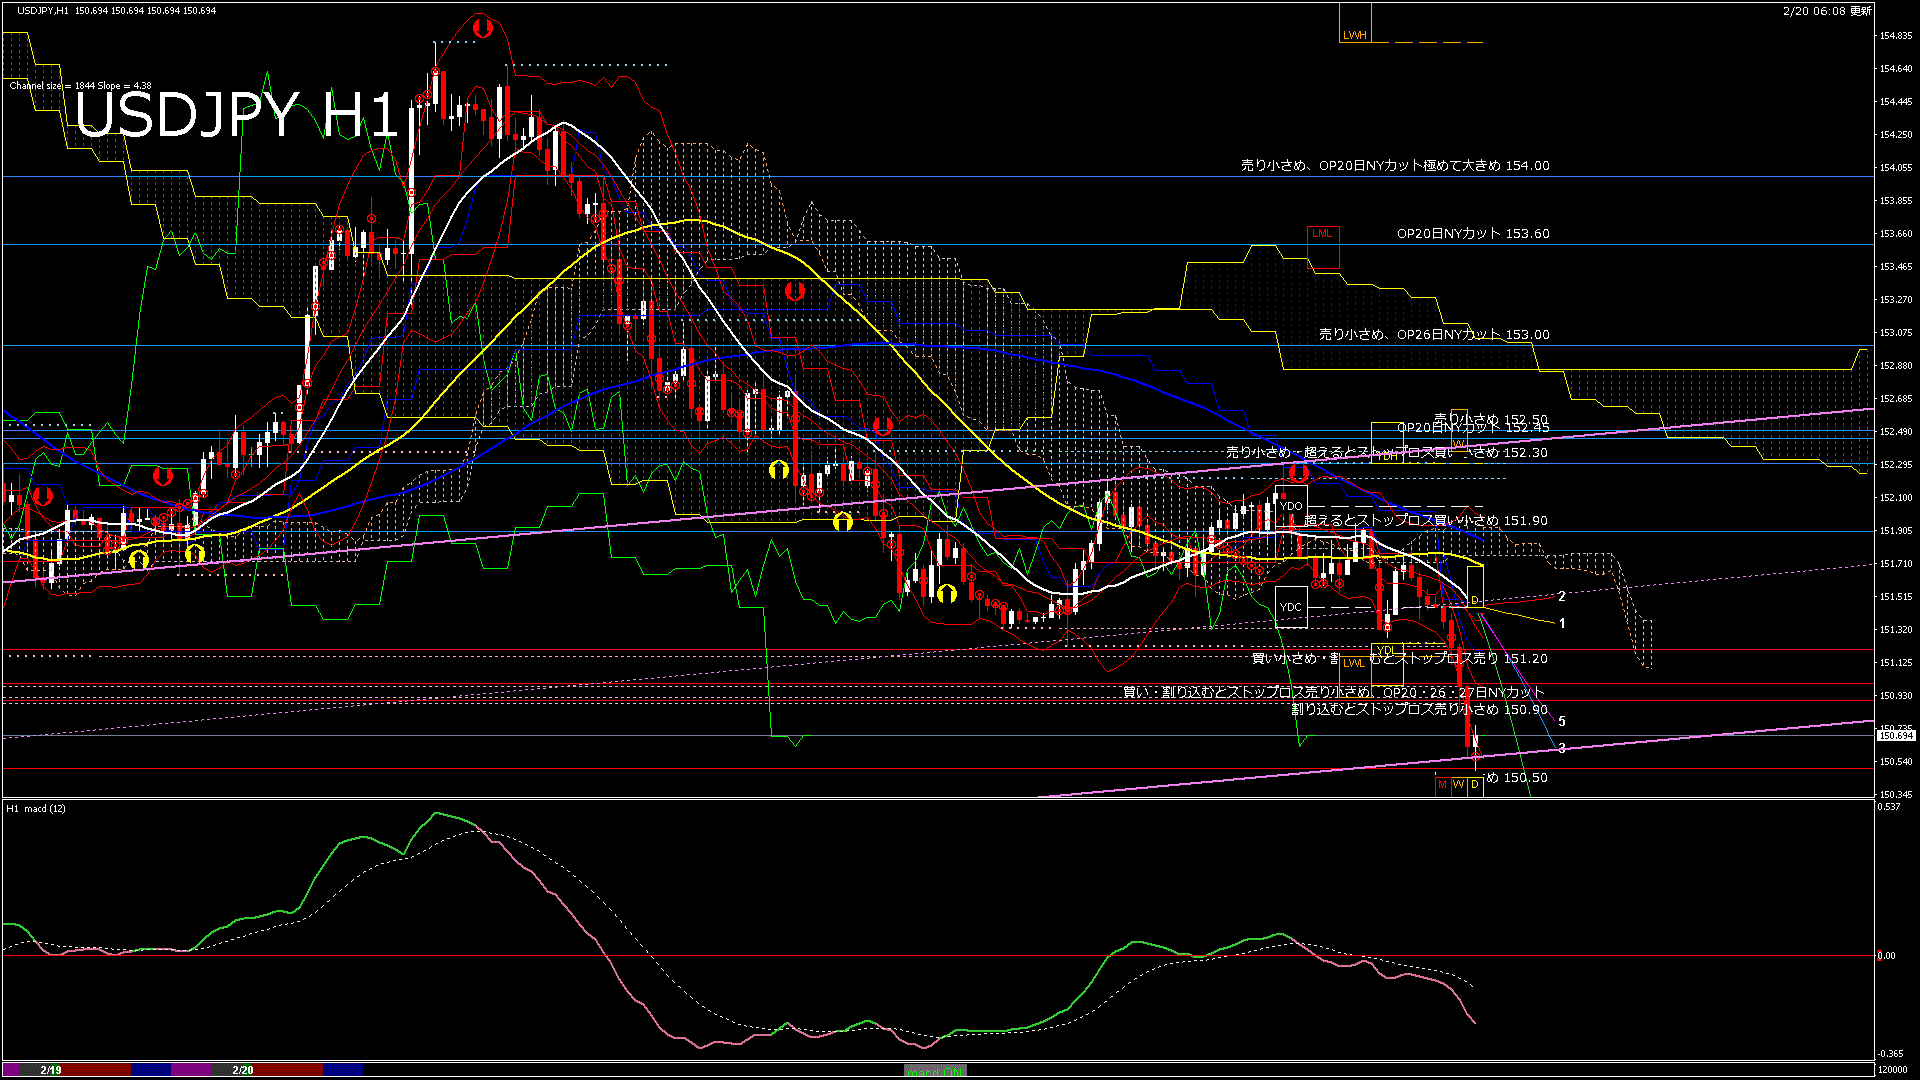Click the red arrow marker at the chart peak
This screenshot has width=1920, height=1080.
point(483,28)
